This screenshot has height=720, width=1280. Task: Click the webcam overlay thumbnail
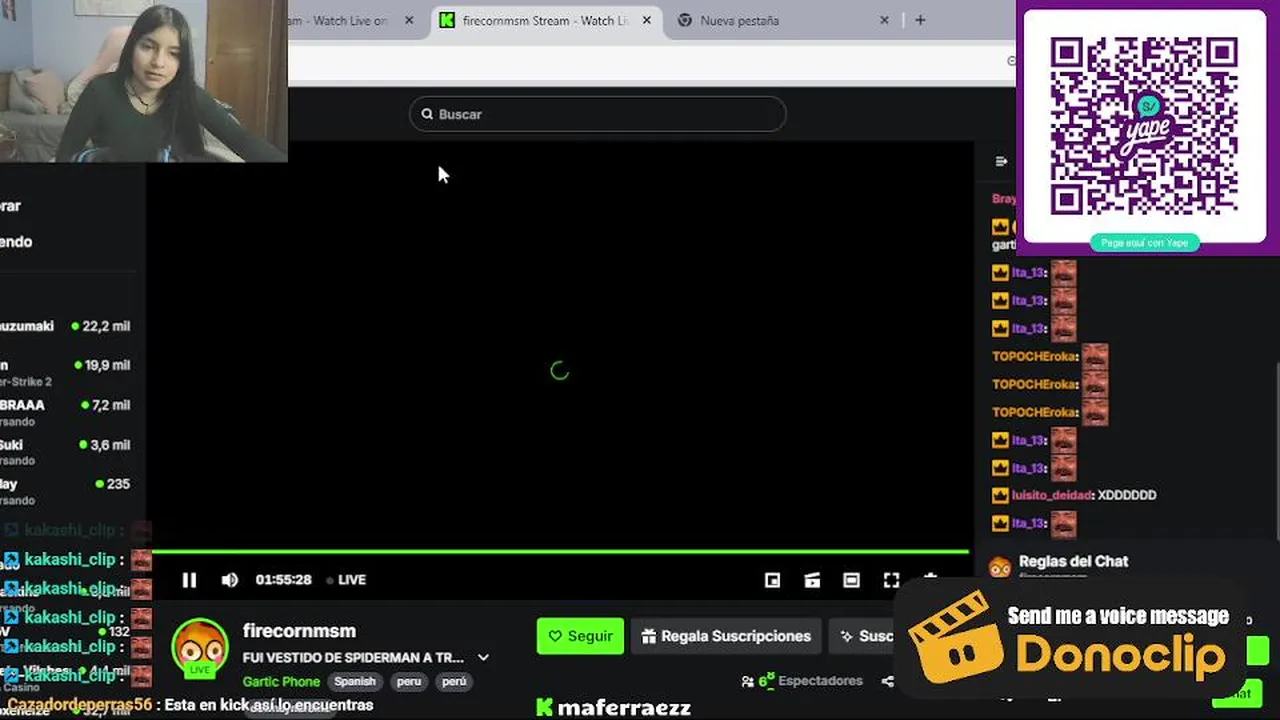pyautogui.click(x=144, y=81)
